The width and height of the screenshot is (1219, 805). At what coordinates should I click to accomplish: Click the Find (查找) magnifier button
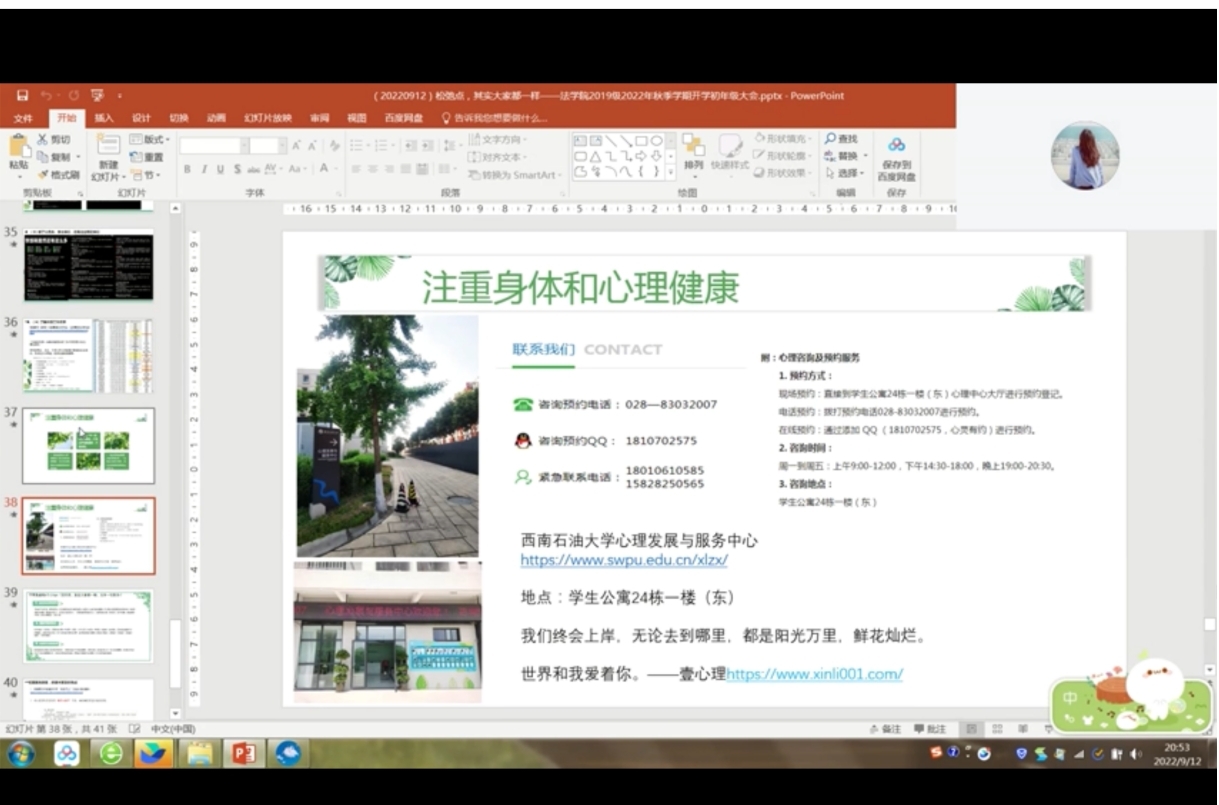842,139
